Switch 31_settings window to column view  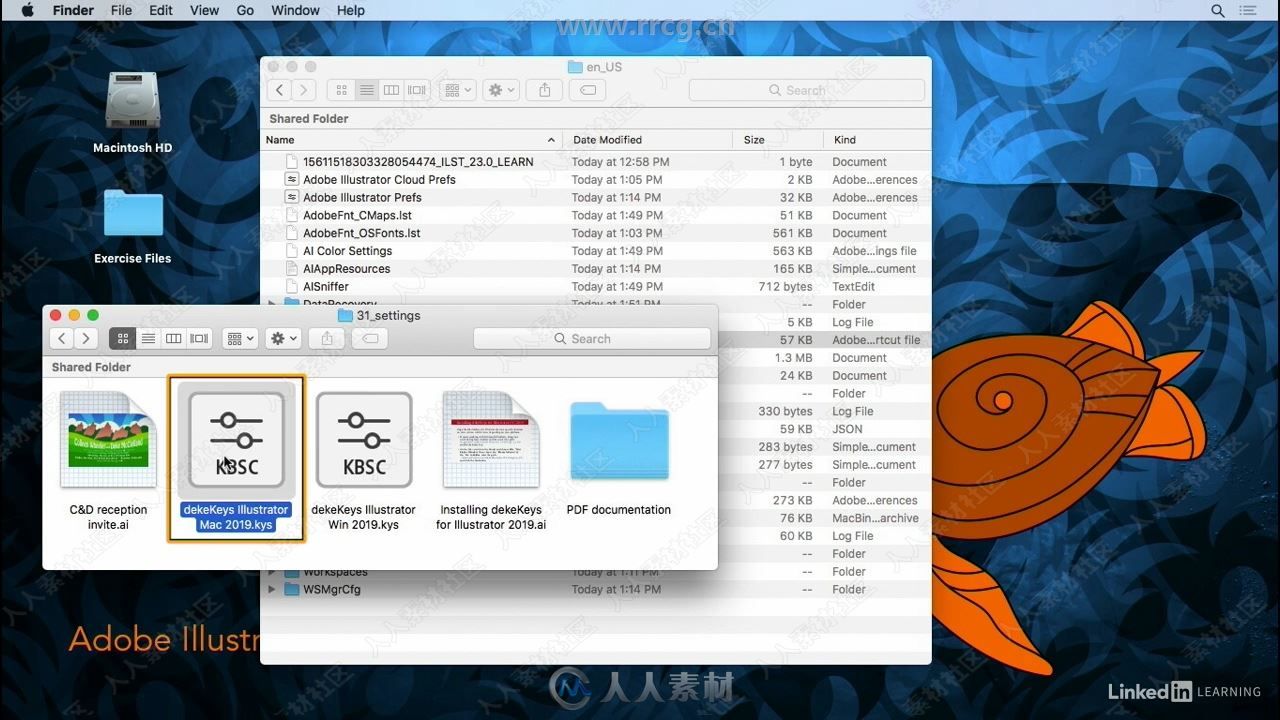click(x=174, y=339)
